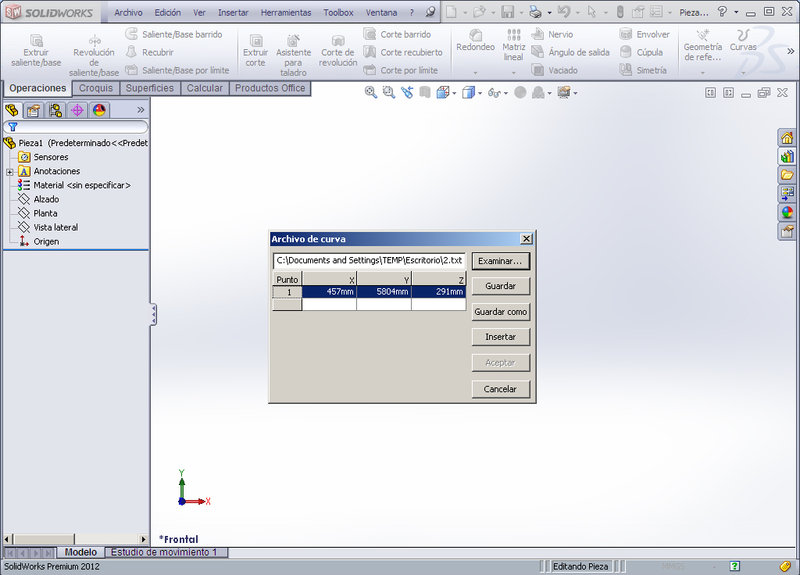Image resolution: width=800 pixels, height=575 pixels.
Task: Open Estudio de movimiento 1 tab
Action: [x=164, y=552]
